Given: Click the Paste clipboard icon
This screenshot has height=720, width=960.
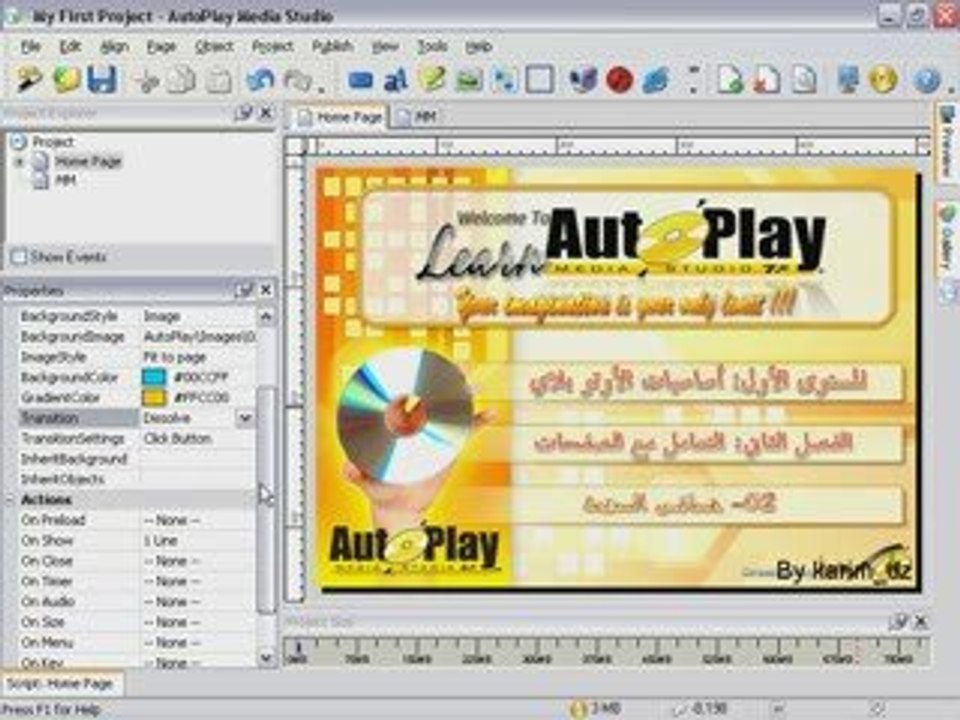Looking at the screenshot, I should tap(219, 80).
